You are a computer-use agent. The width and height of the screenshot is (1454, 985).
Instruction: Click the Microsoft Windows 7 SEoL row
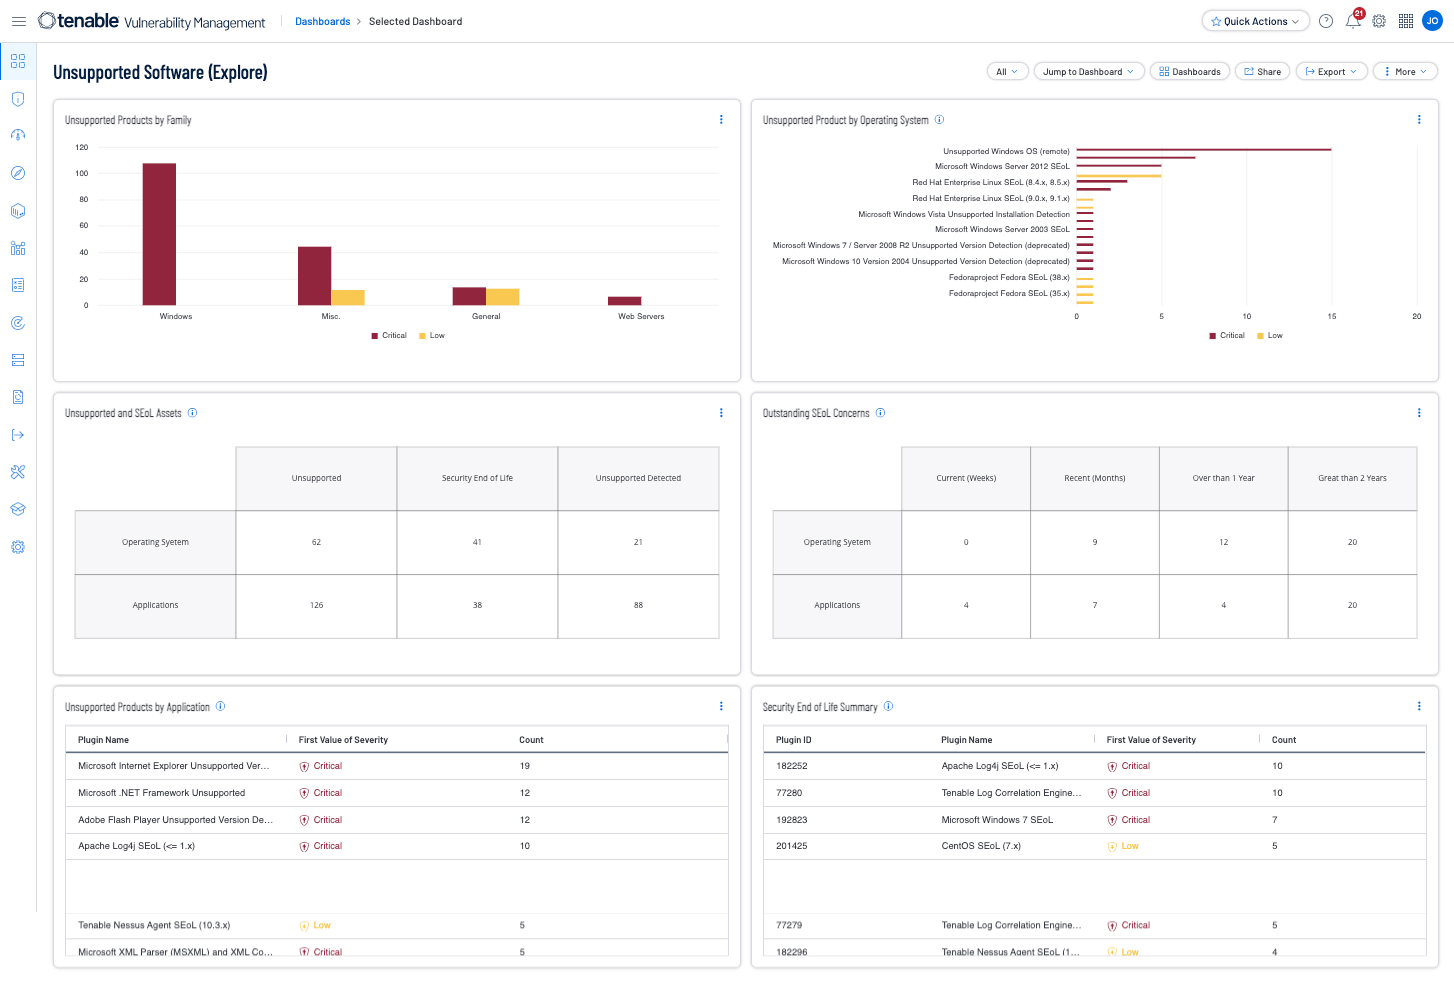1094,820
